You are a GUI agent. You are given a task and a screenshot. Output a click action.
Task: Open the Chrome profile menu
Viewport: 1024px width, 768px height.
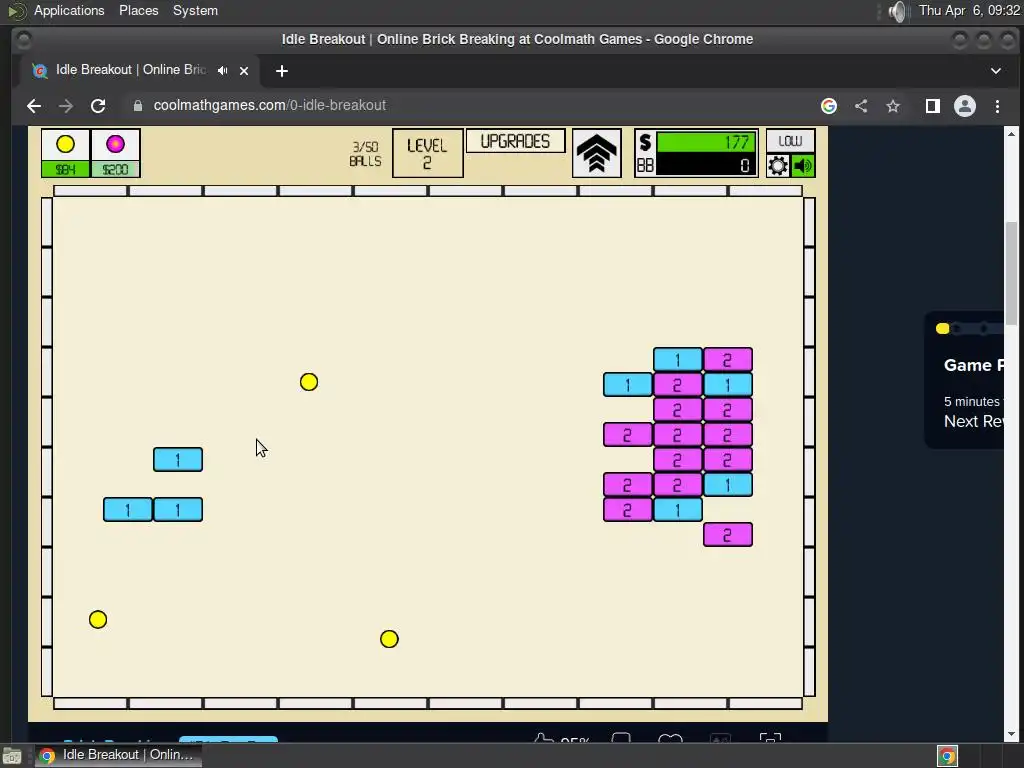(965, 106)
